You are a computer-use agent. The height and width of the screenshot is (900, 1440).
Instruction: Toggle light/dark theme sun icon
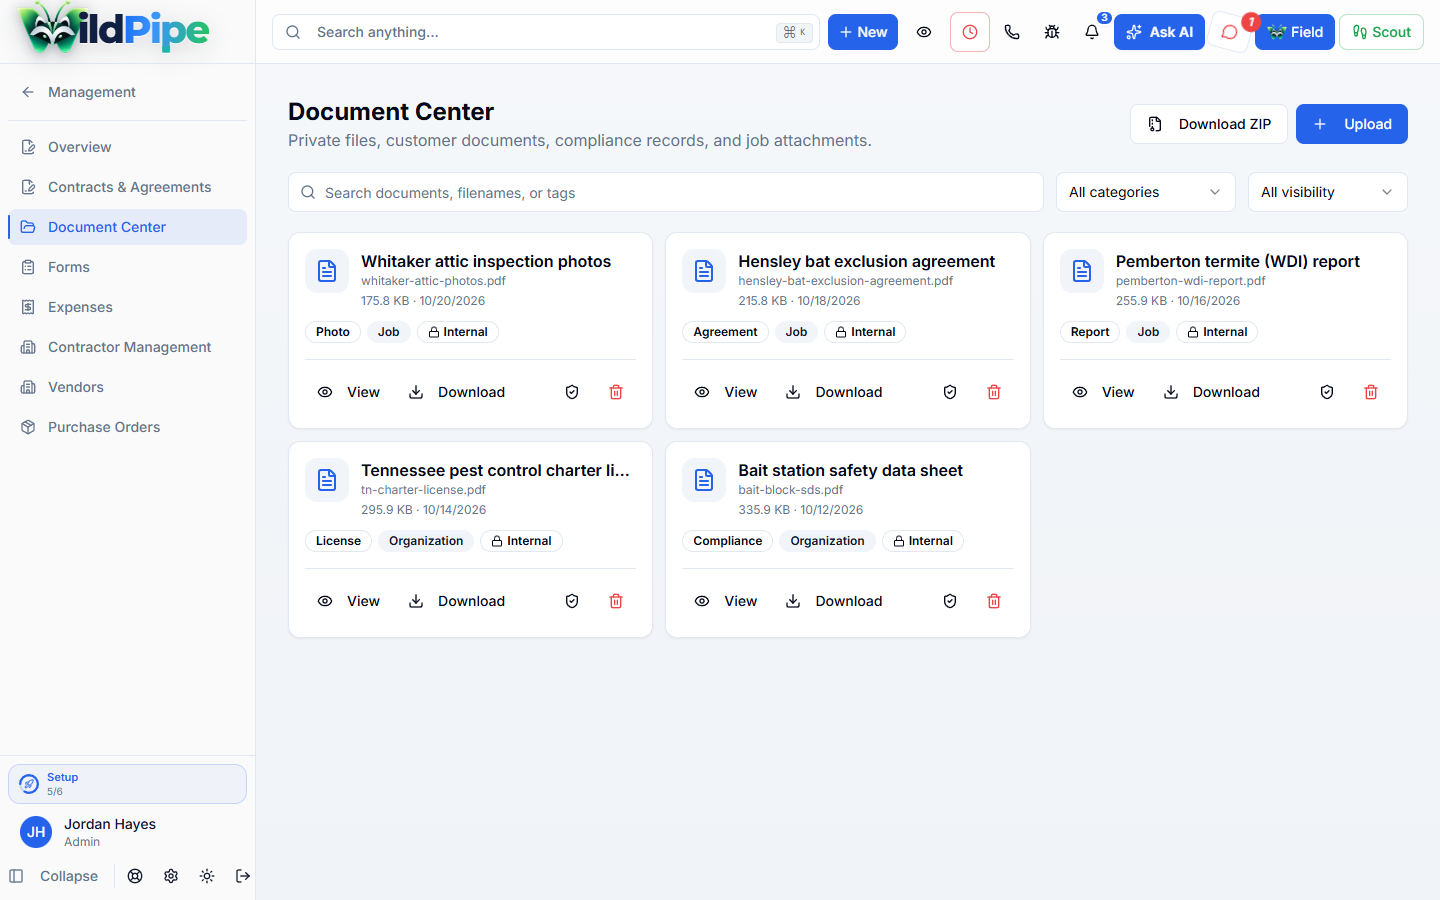click(x=207, y=876)
